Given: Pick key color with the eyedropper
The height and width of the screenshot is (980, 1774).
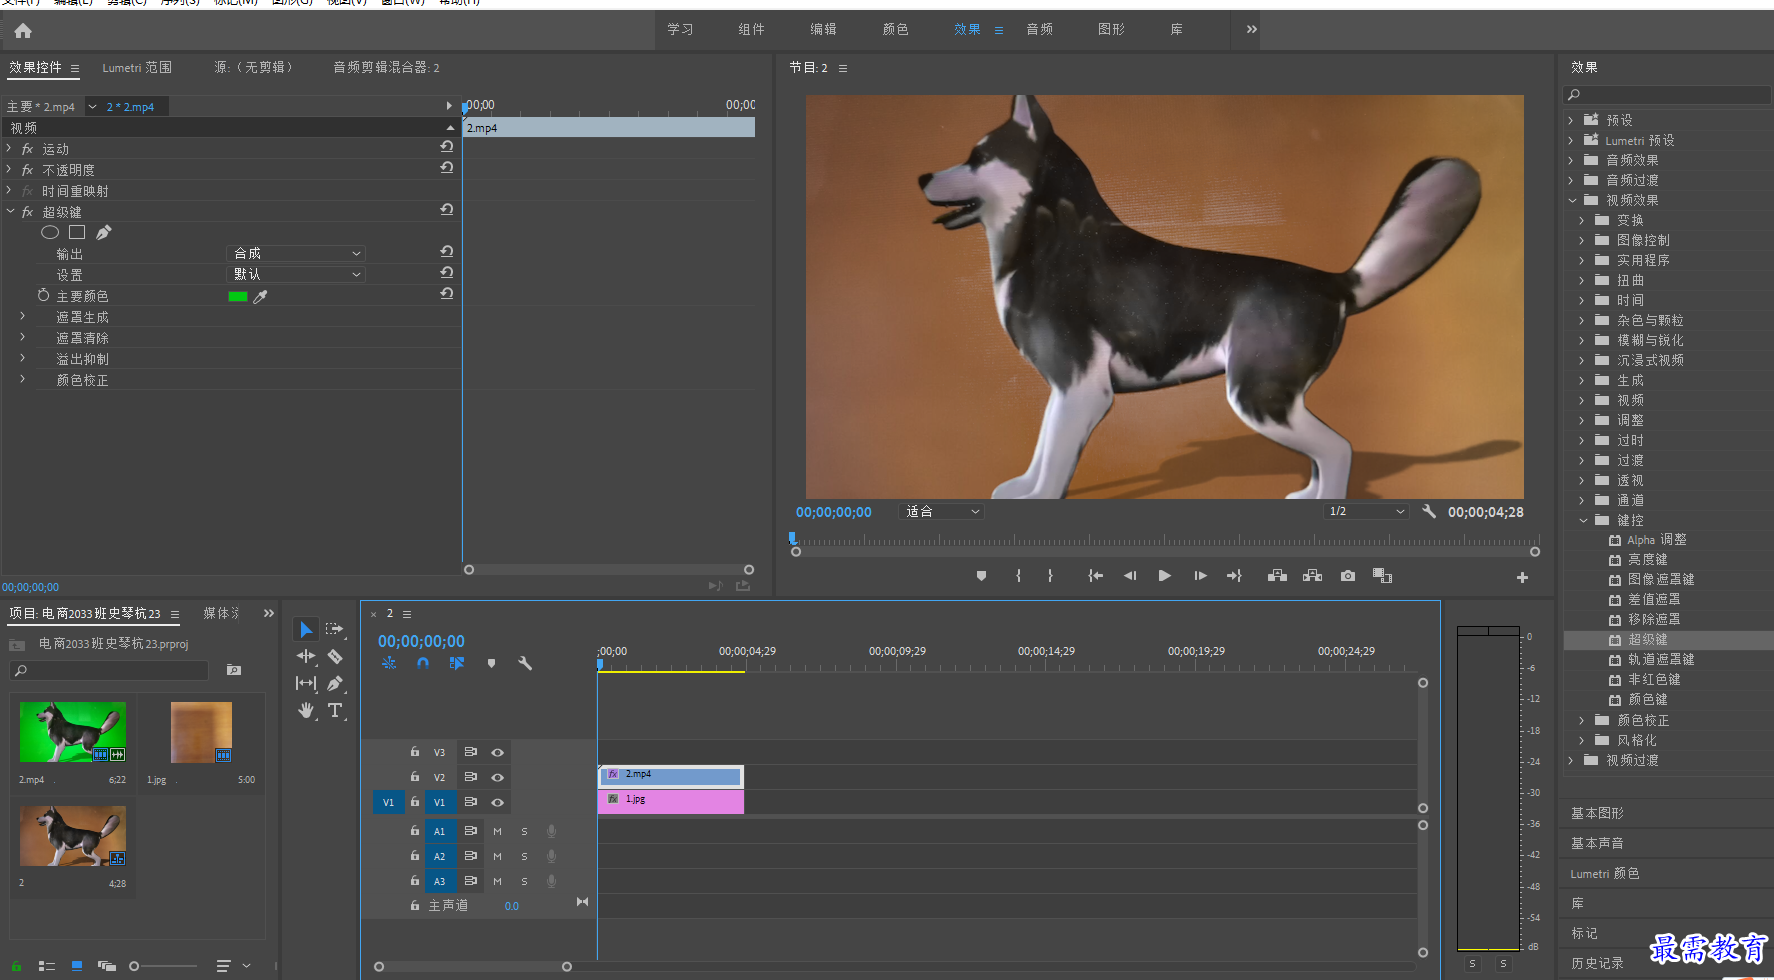Looking at the screenshot, I should point(261,296).
